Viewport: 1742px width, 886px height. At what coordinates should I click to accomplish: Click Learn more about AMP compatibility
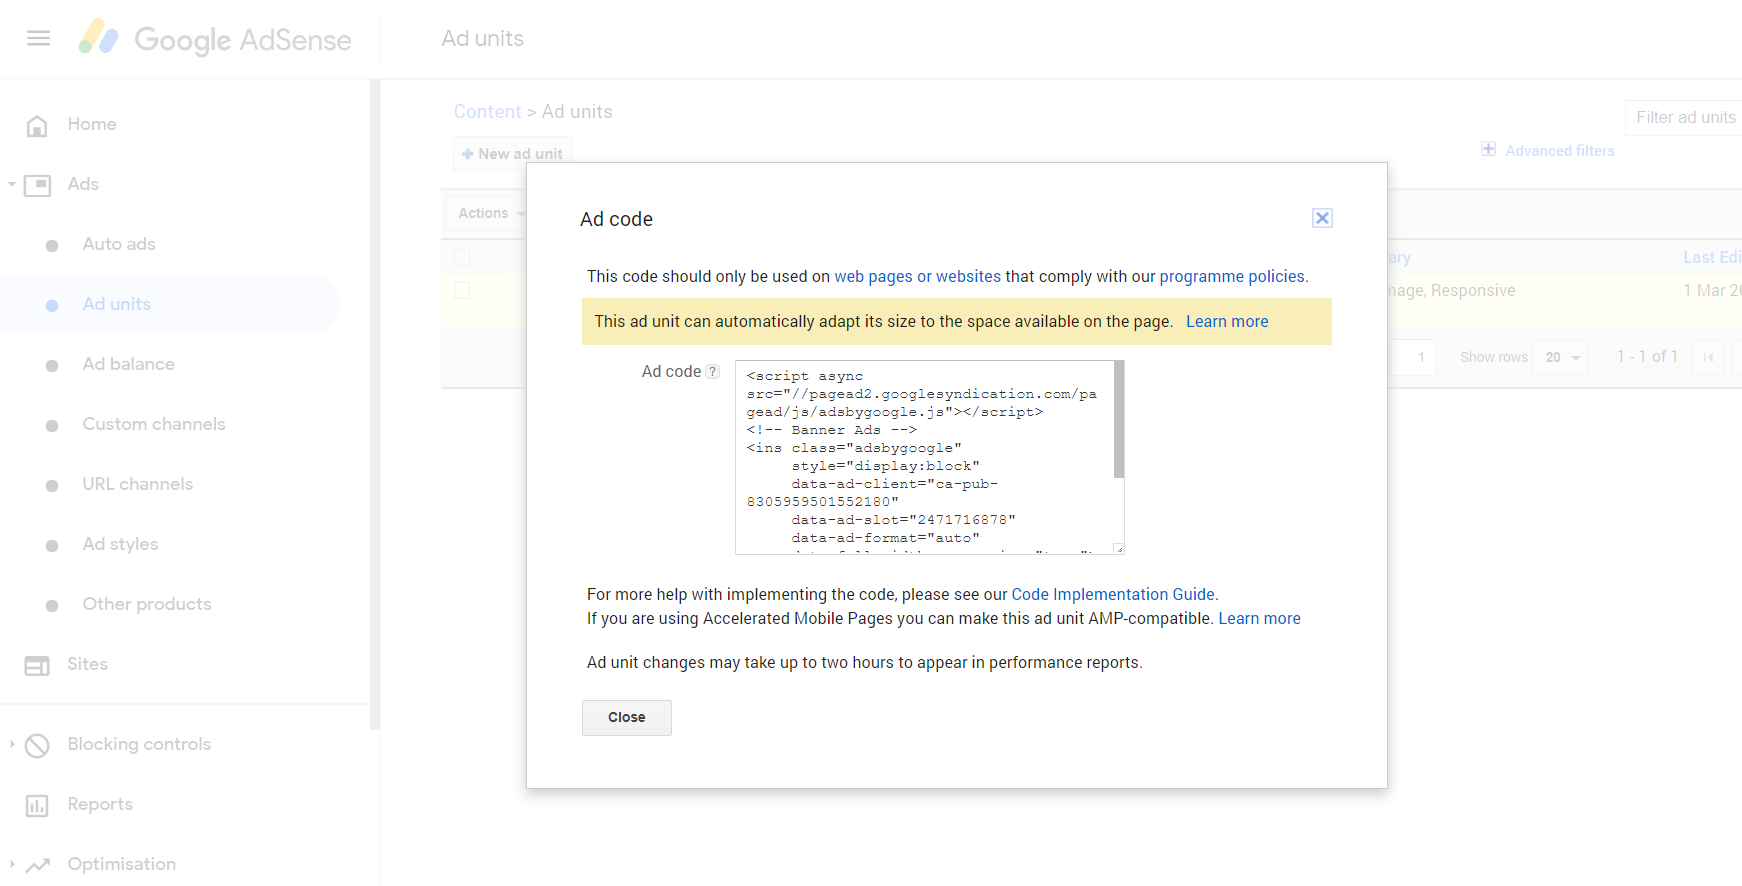tap(1259, 618)
